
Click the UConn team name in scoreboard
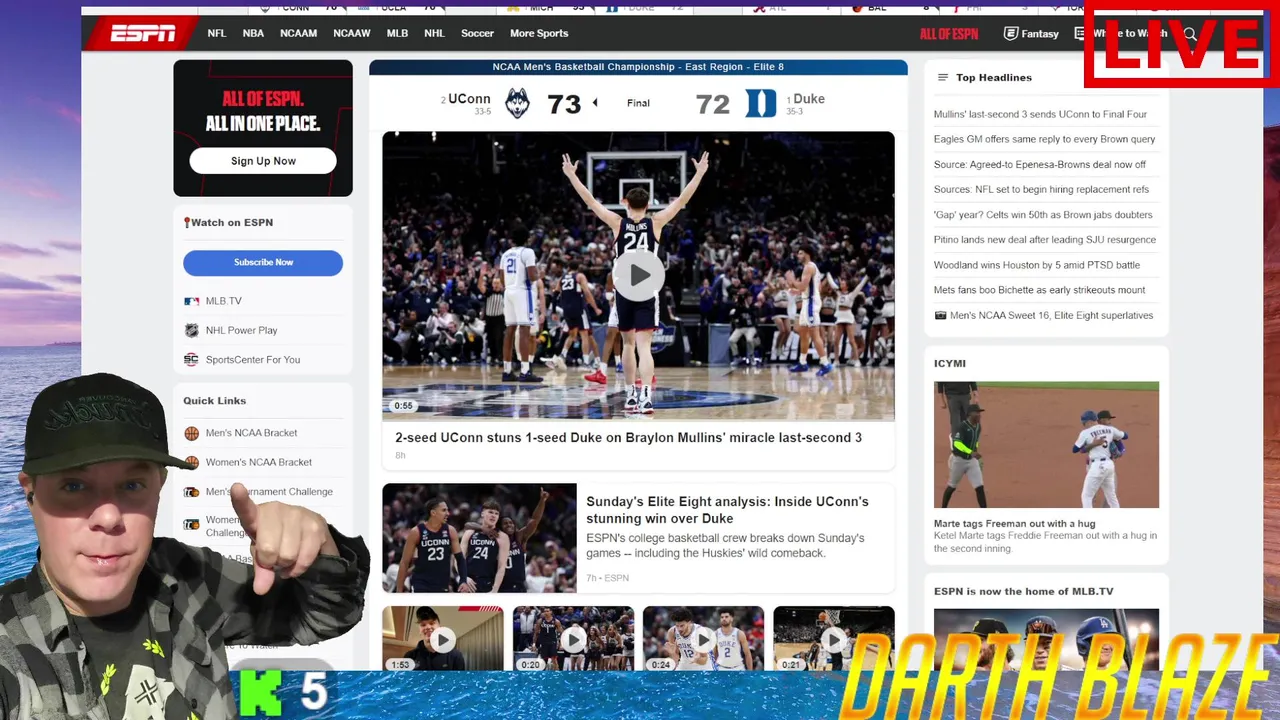pyautogui.click(x=469, y=99)
